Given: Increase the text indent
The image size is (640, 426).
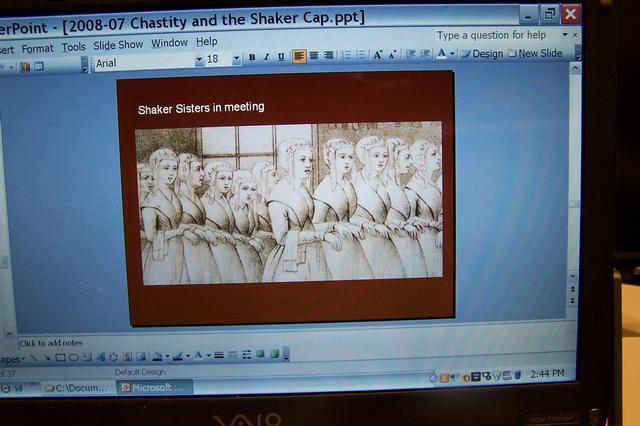Looking at the screenshot, I should 425,54.
